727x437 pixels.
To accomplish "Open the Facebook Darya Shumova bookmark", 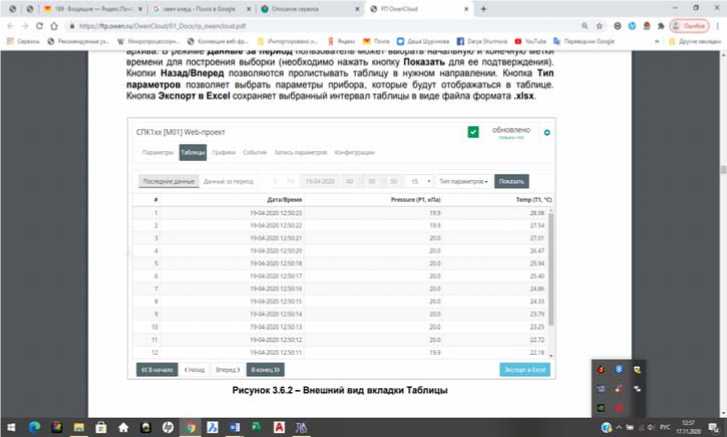I will (482, 41).
